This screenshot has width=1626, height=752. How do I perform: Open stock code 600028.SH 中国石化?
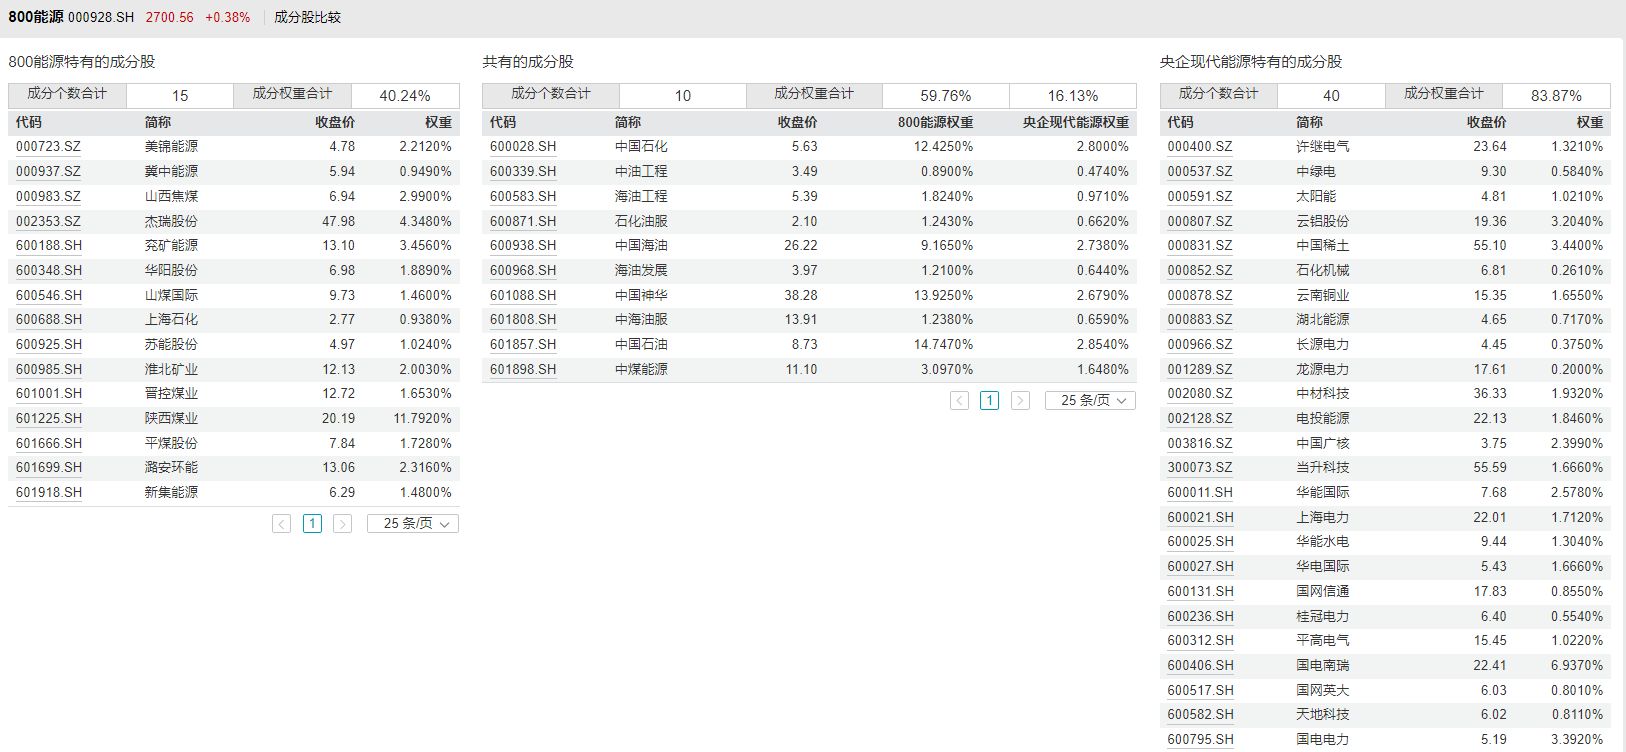point(523,147)
